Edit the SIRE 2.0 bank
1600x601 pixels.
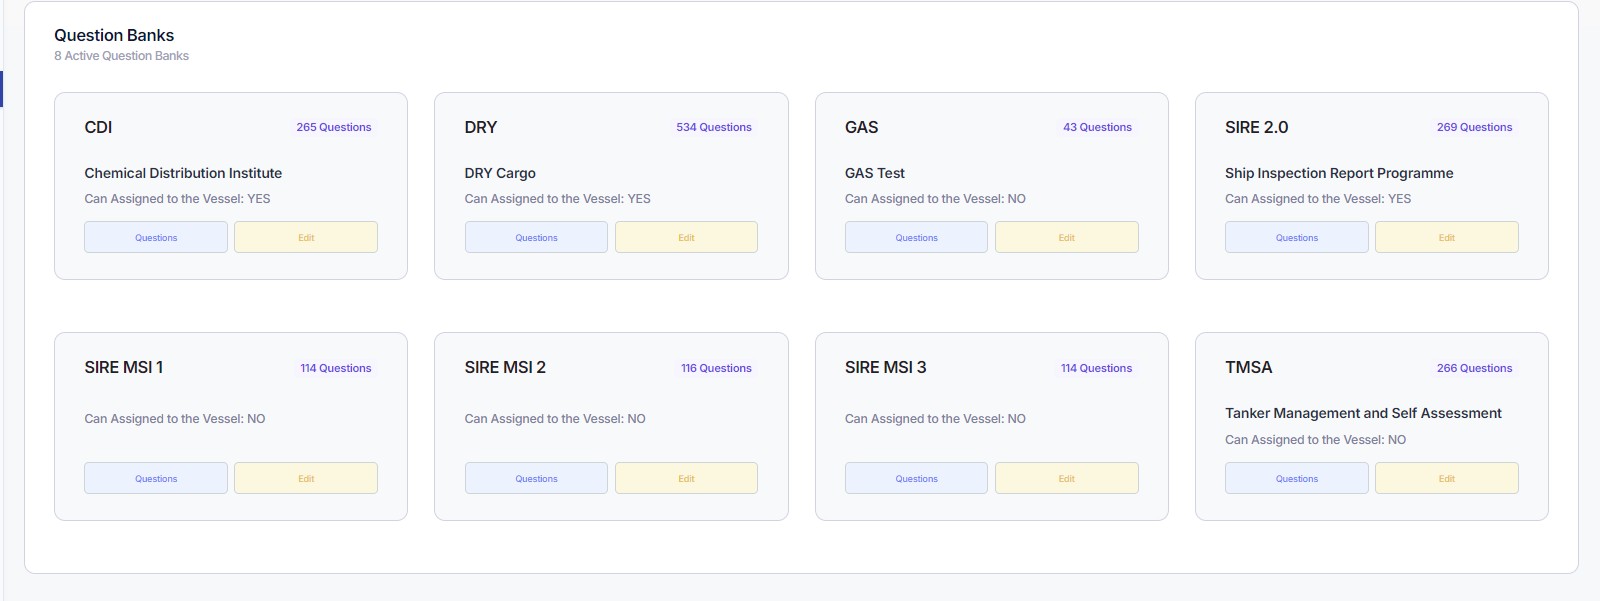[1446, 238]
